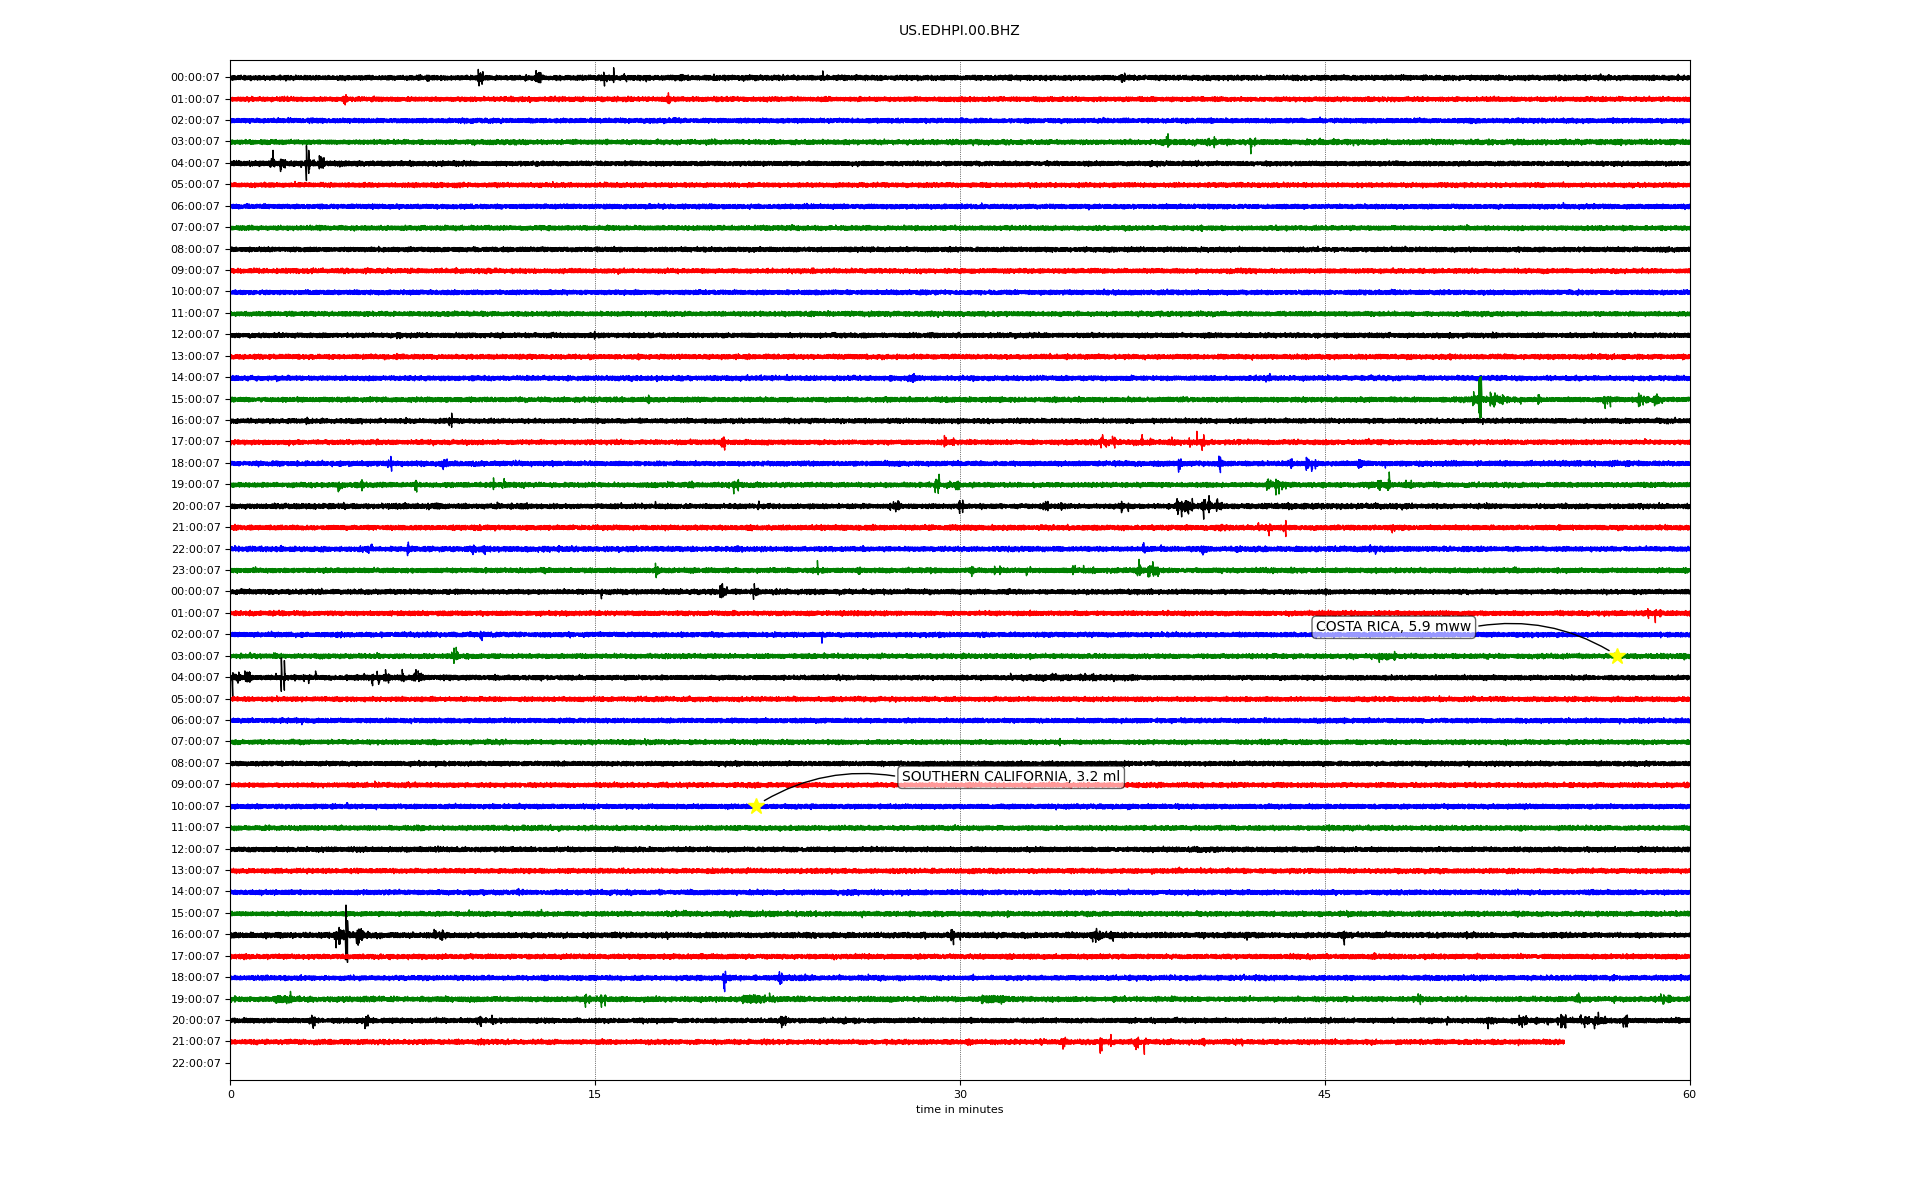Click the 23:00:07 time label

pos(195,571)
